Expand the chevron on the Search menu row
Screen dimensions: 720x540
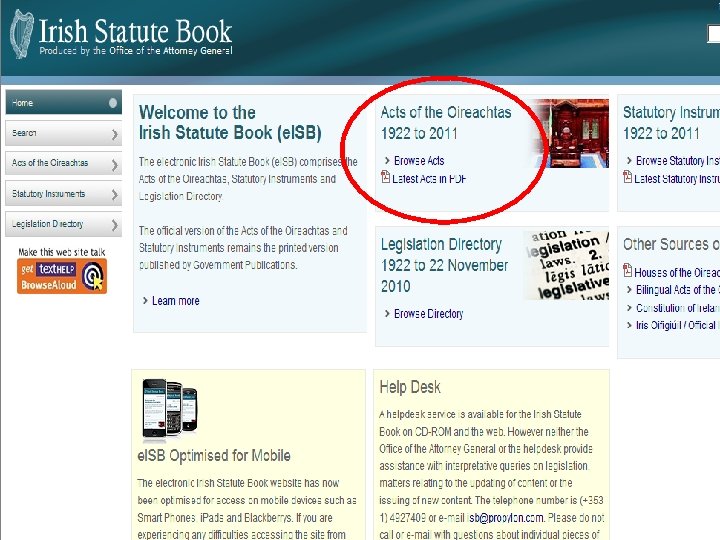(x=114, y=135)
